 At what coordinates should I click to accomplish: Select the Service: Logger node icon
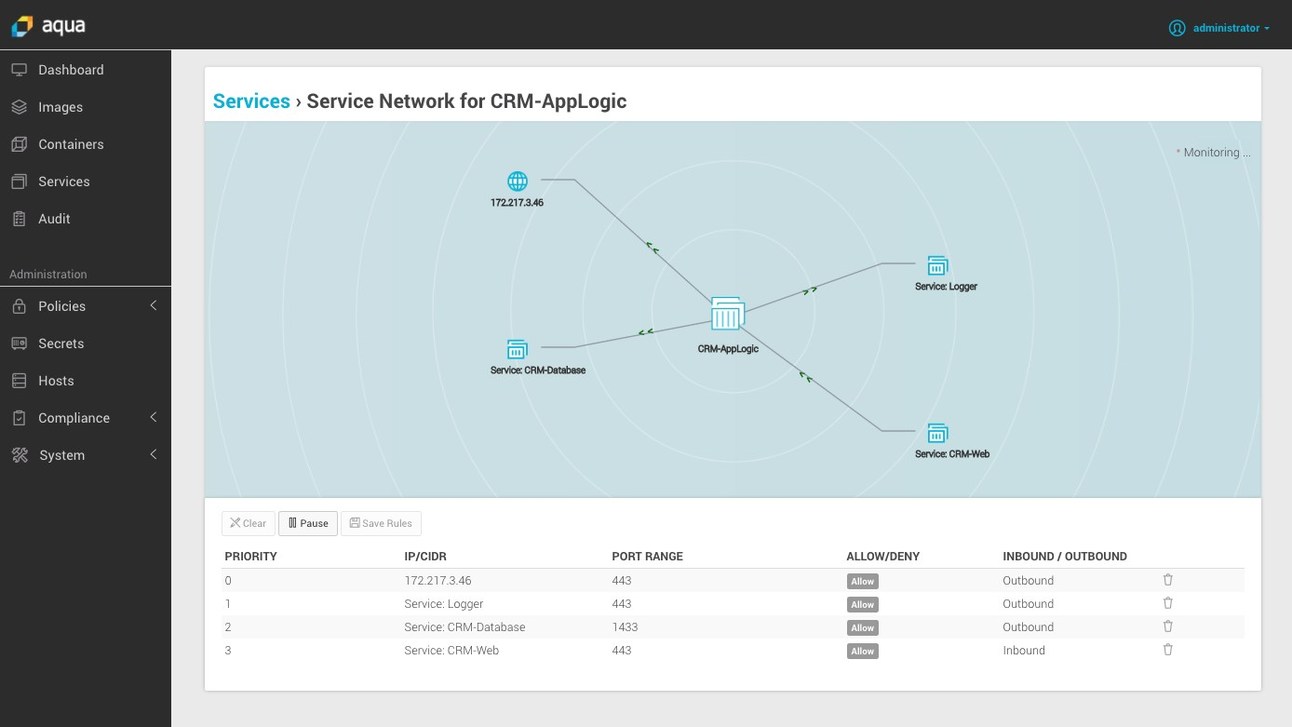[937, 265]
